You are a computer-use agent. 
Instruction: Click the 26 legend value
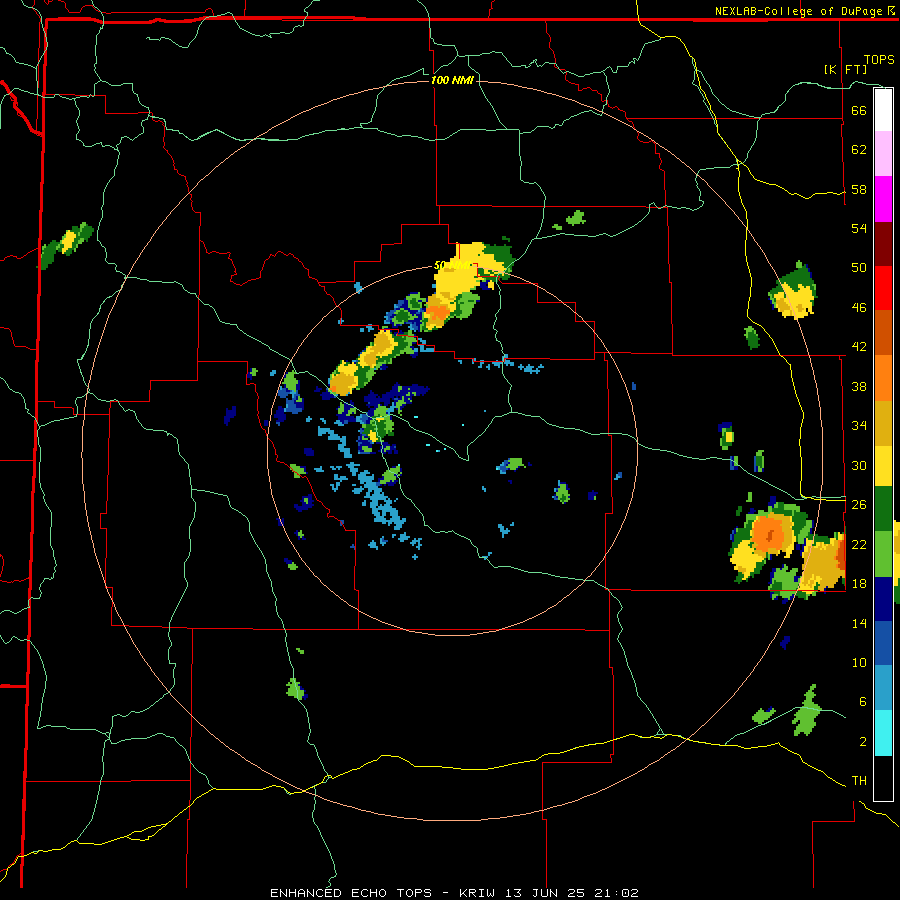859,505
